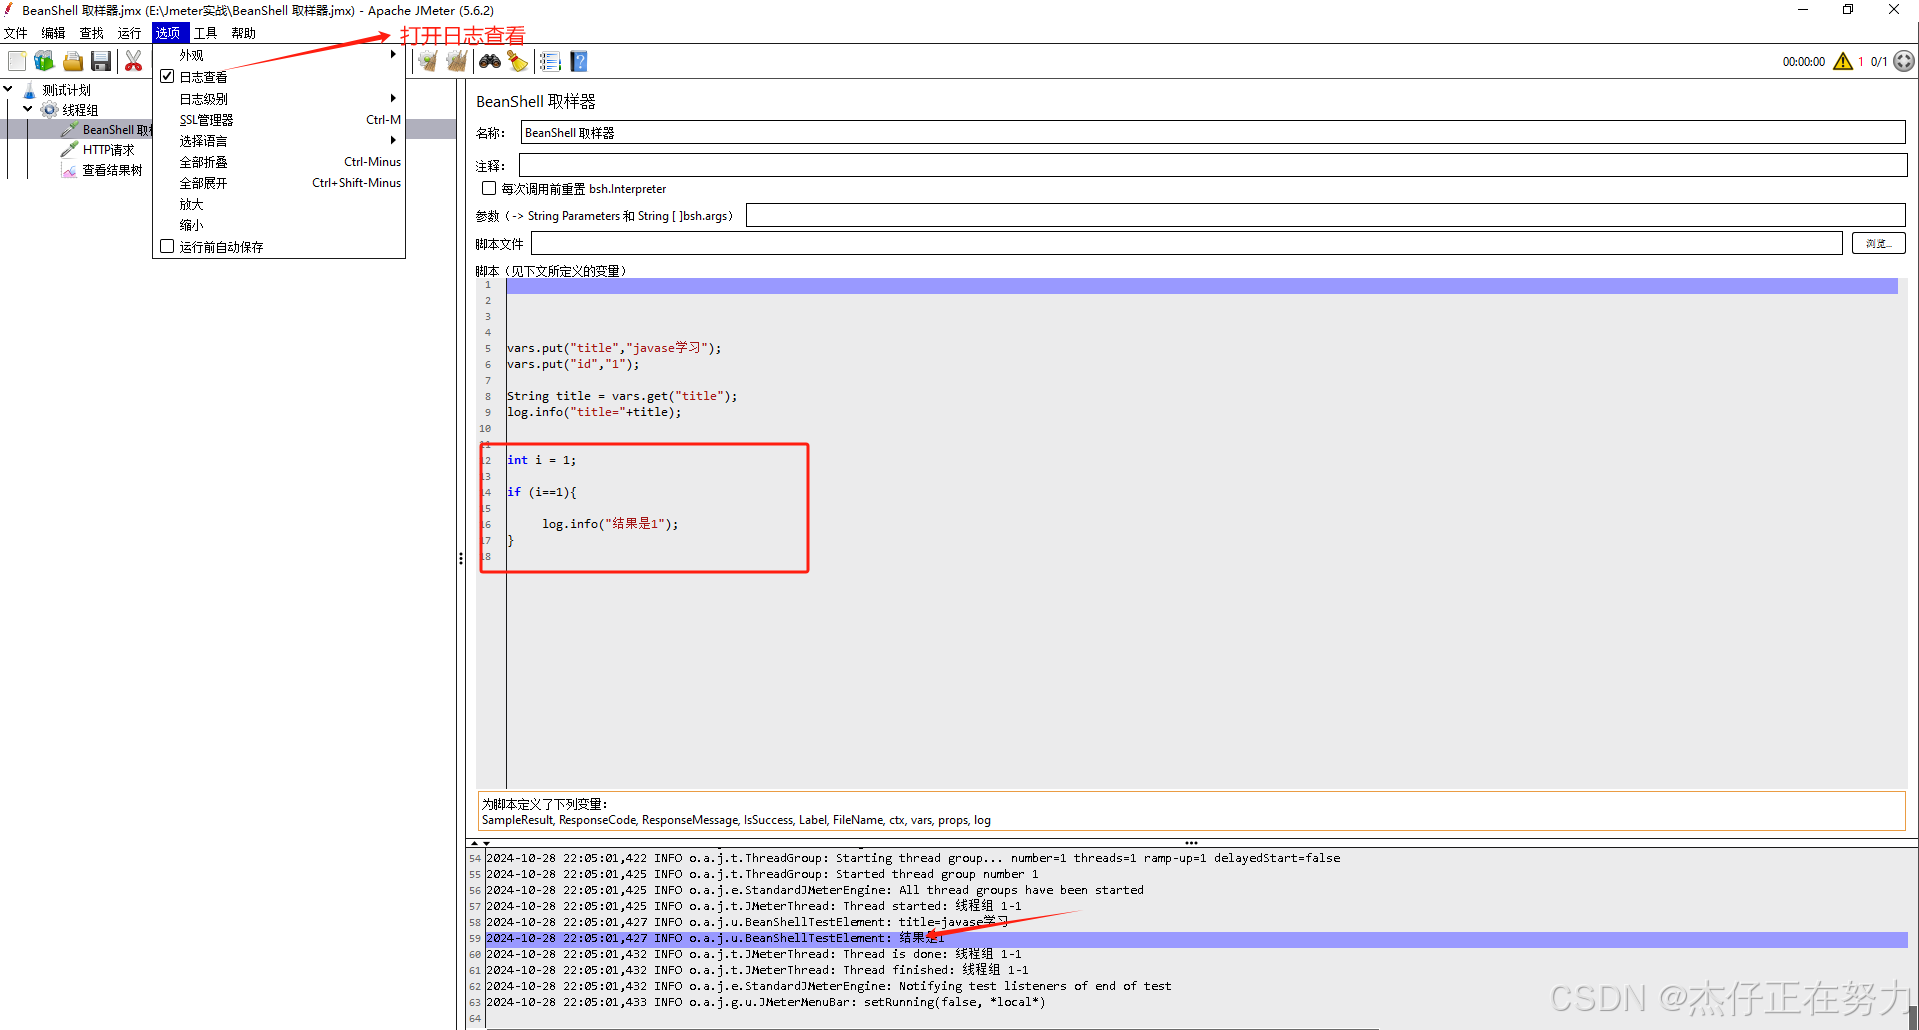Click the 浏览 browse button for script file
This screenshot has height=1030, width=1919.
click(x=1878, y=243)
